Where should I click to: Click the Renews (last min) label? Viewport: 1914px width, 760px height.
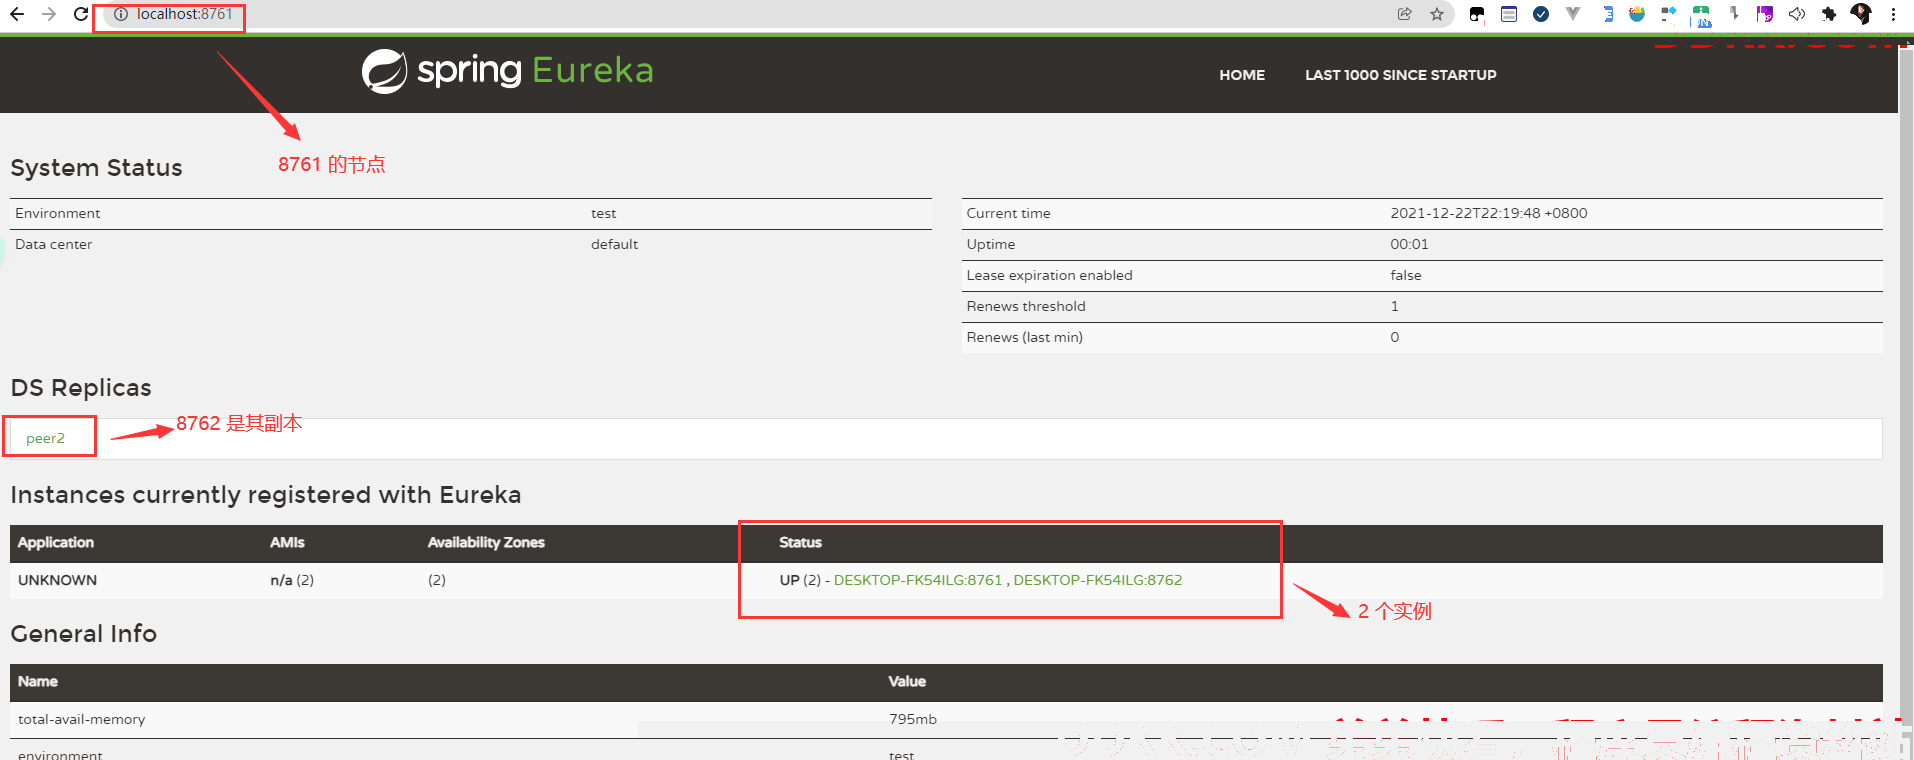coord(1024,337)
